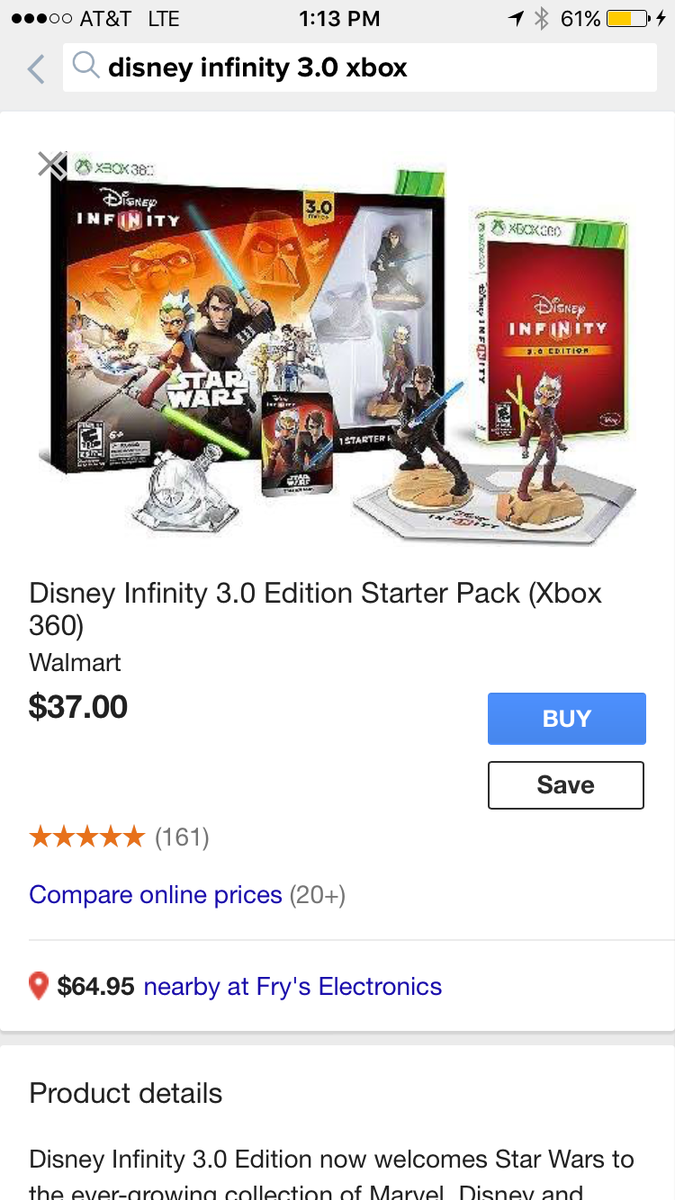Open Compare online prices link
675x1200 pixels.
point(156,894)
